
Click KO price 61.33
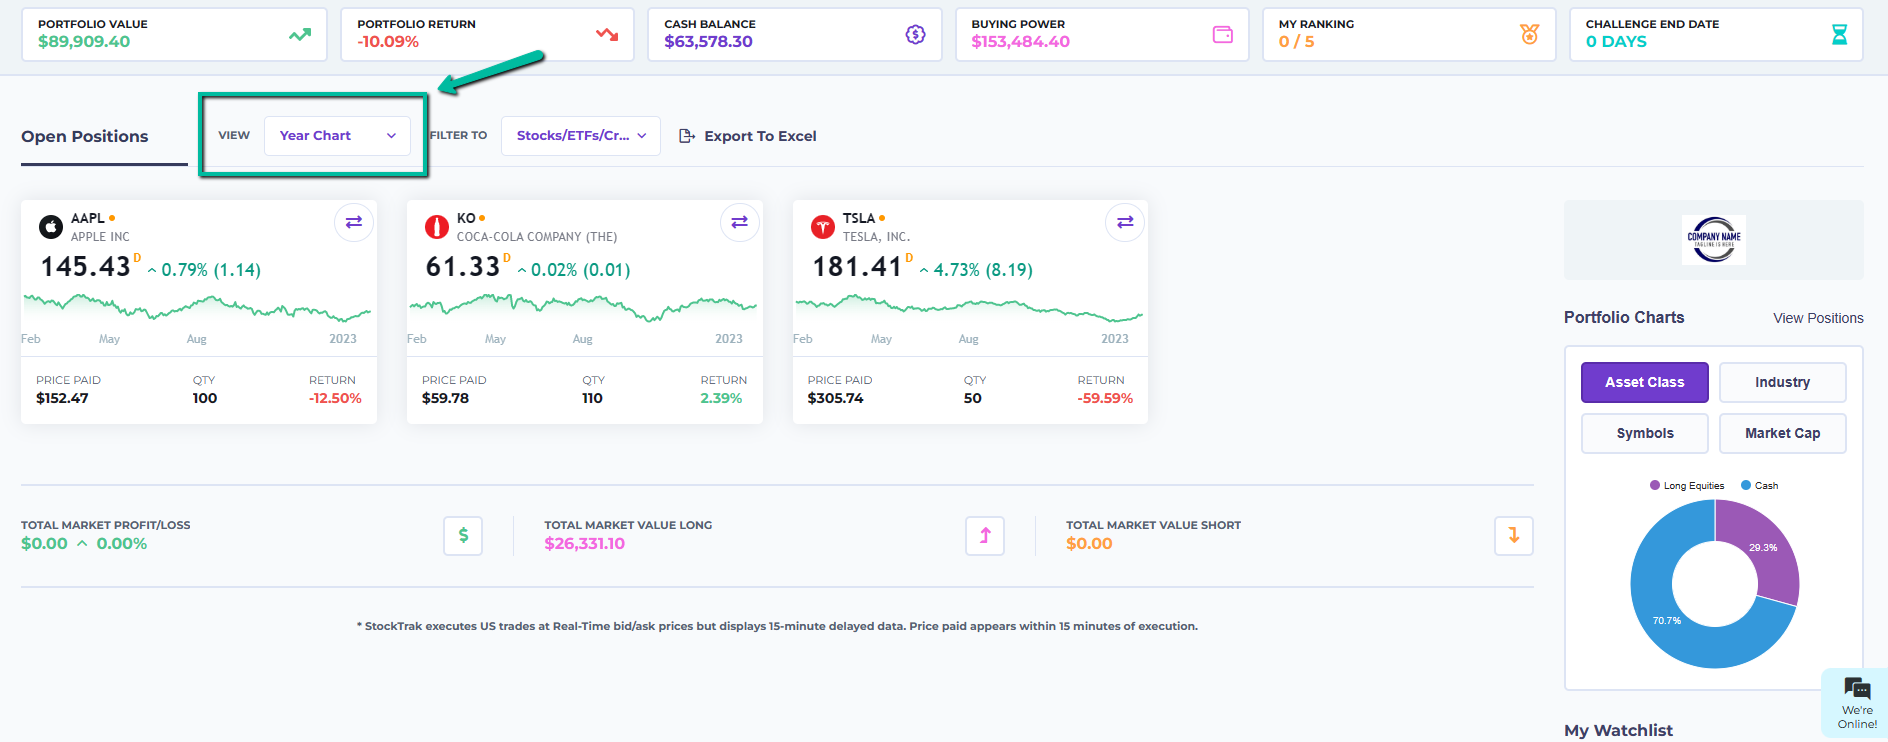tap(463, 267)
